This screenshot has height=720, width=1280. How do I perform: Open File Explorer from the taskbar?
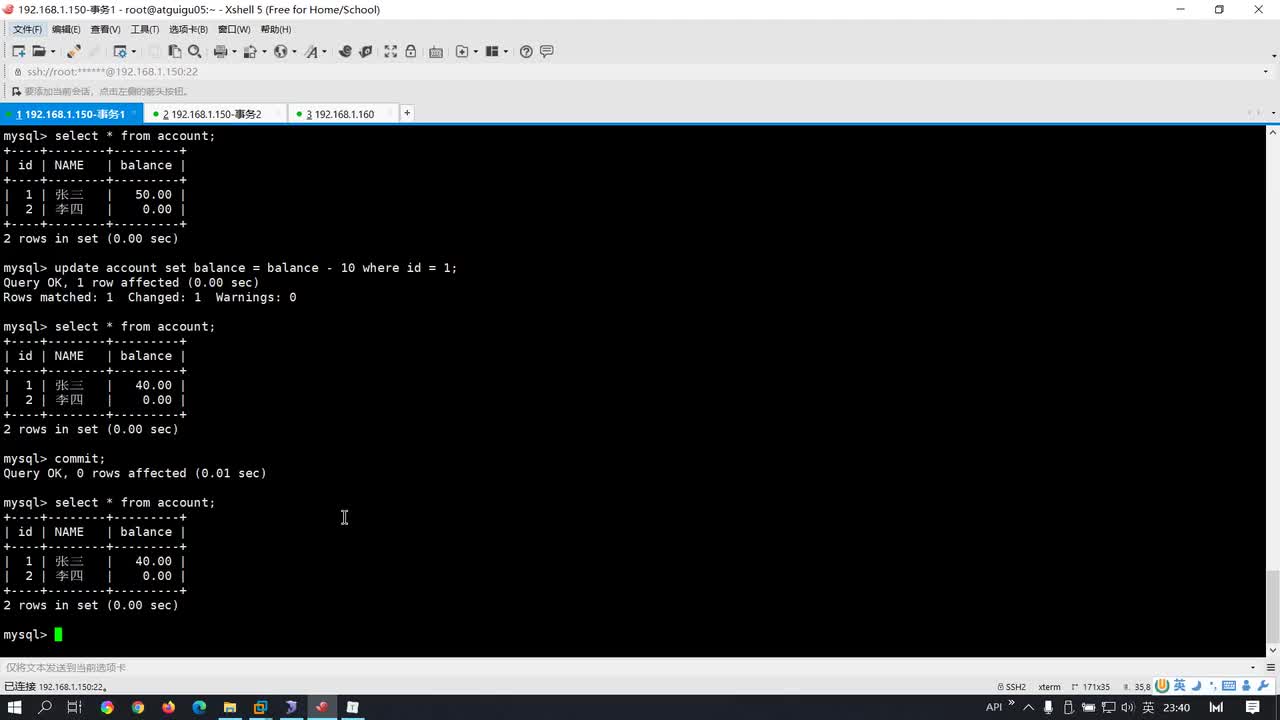point(230,707)
